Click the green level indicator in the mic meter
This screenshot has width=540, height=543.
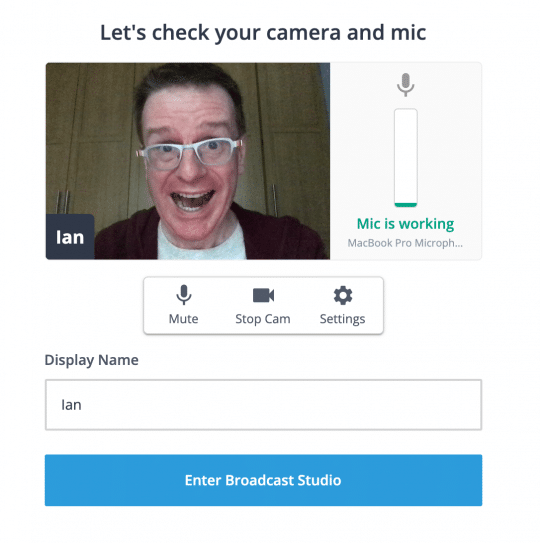click(x=406, y=205)
